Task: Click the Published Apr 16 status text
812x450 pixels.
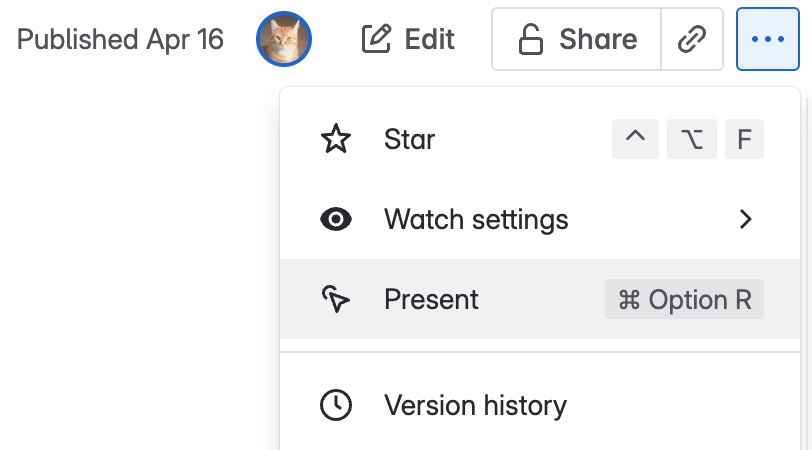Action: click(x=121, y=39)
